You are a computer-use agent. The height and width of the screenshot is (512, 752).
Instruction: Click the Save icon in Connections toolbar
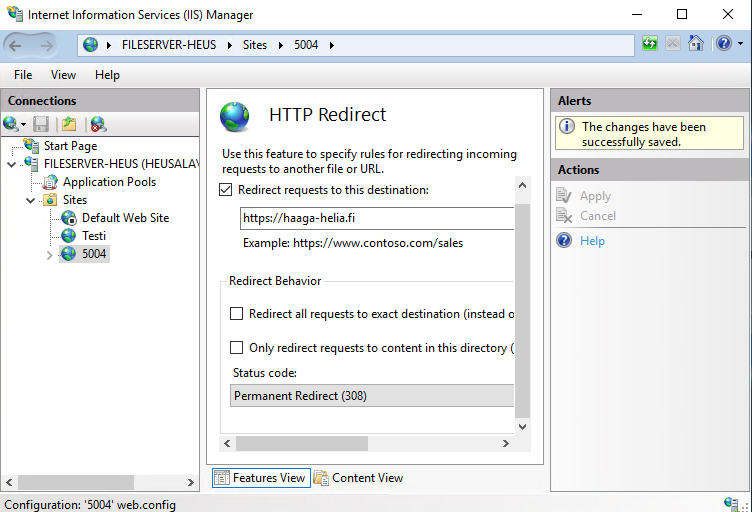coord(41,124)
